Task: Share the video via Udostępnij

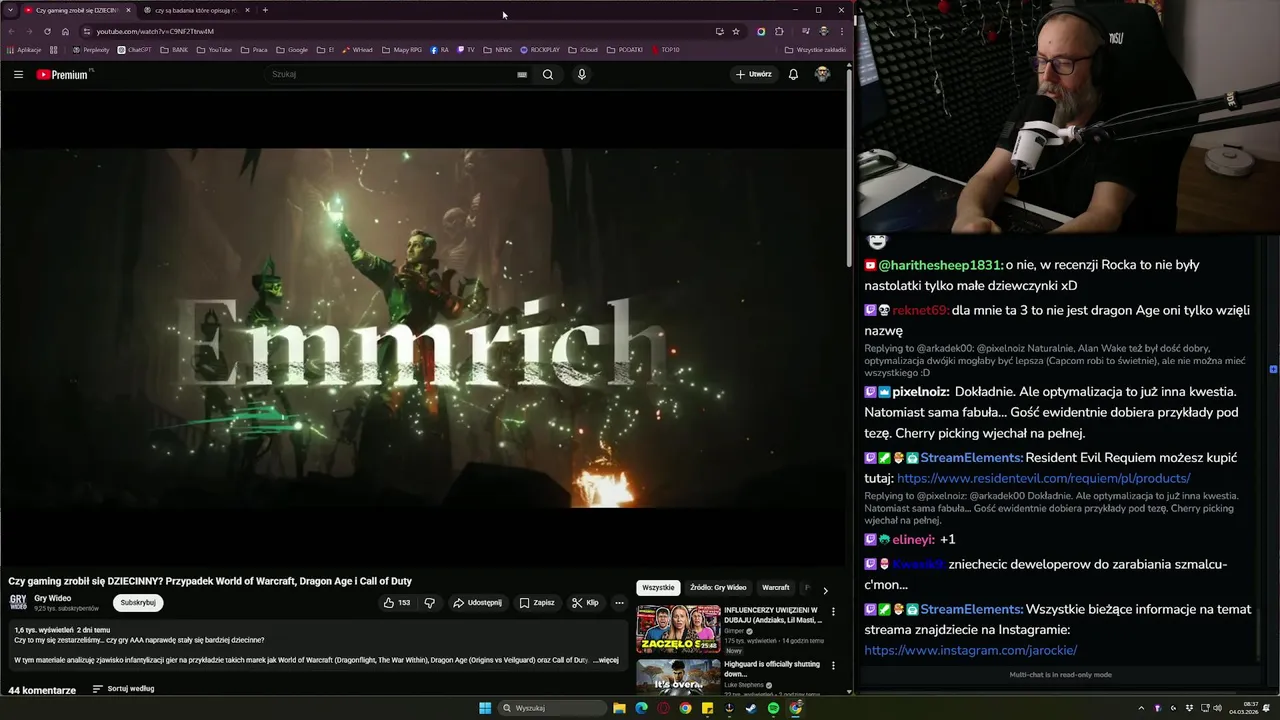Action: point(477,603)
